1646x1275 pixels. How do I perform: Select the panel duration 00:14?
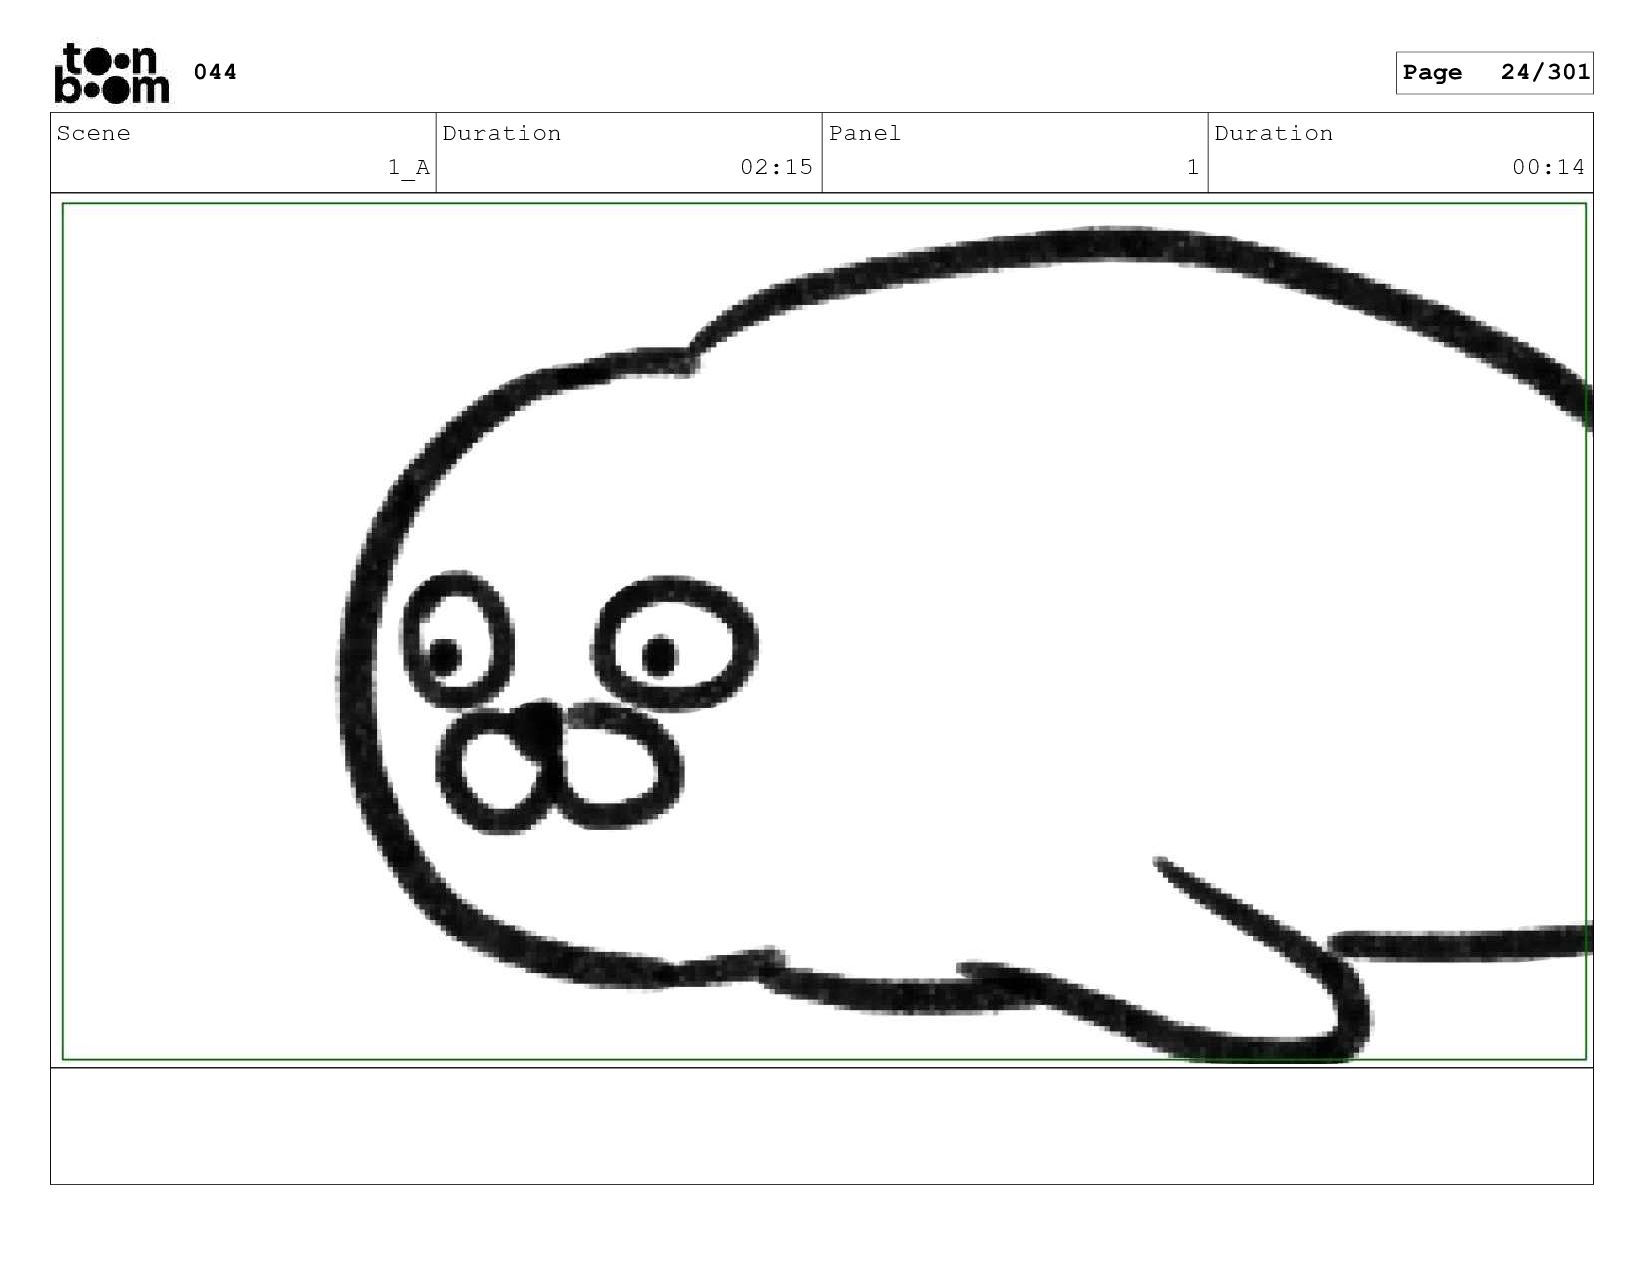pyautogui.click(x=1548, y=167)
